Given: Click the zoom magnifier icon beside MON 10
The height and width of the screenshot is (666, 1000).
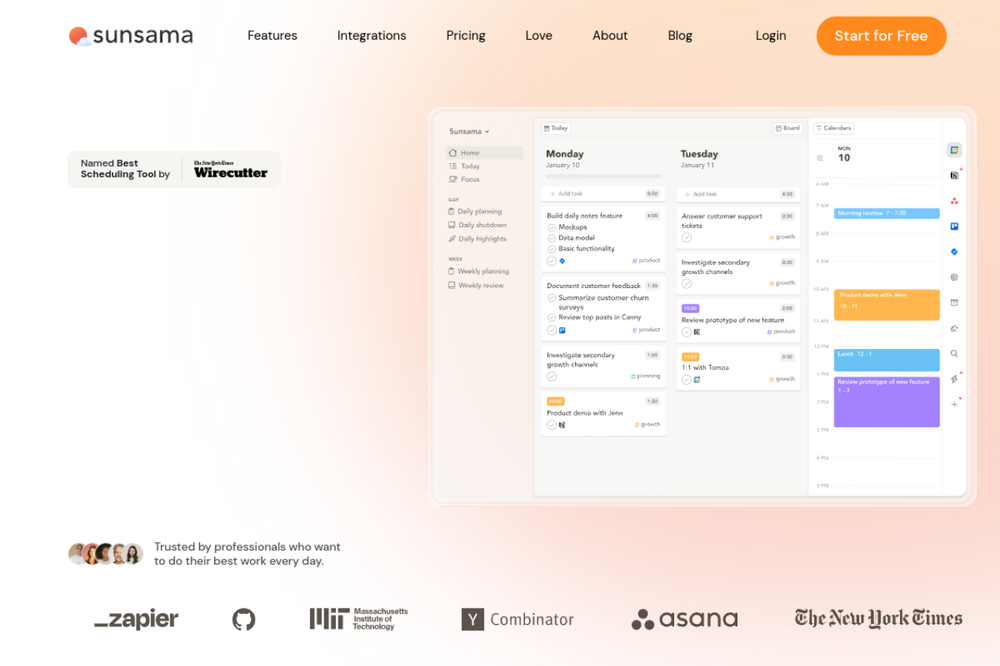Looking at the screenshot, I should pyautogui.click(x=820, y=158).
